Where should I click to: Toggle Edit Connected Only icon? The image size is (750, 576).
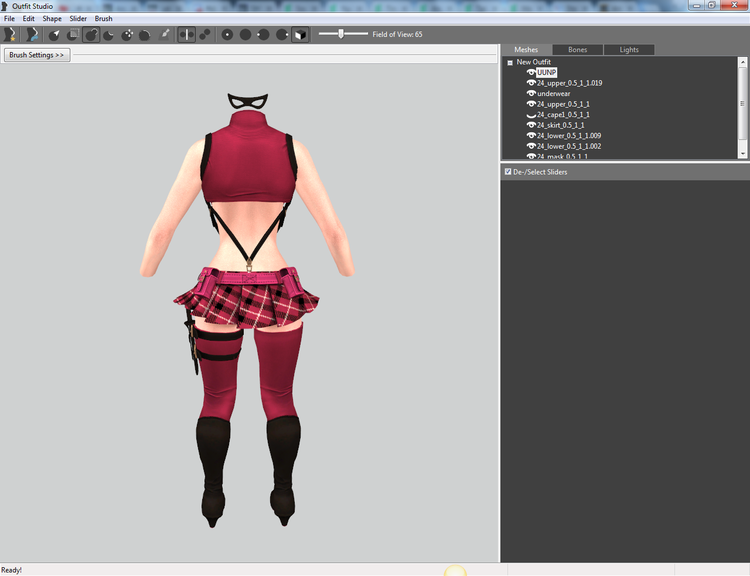(205, 34)
